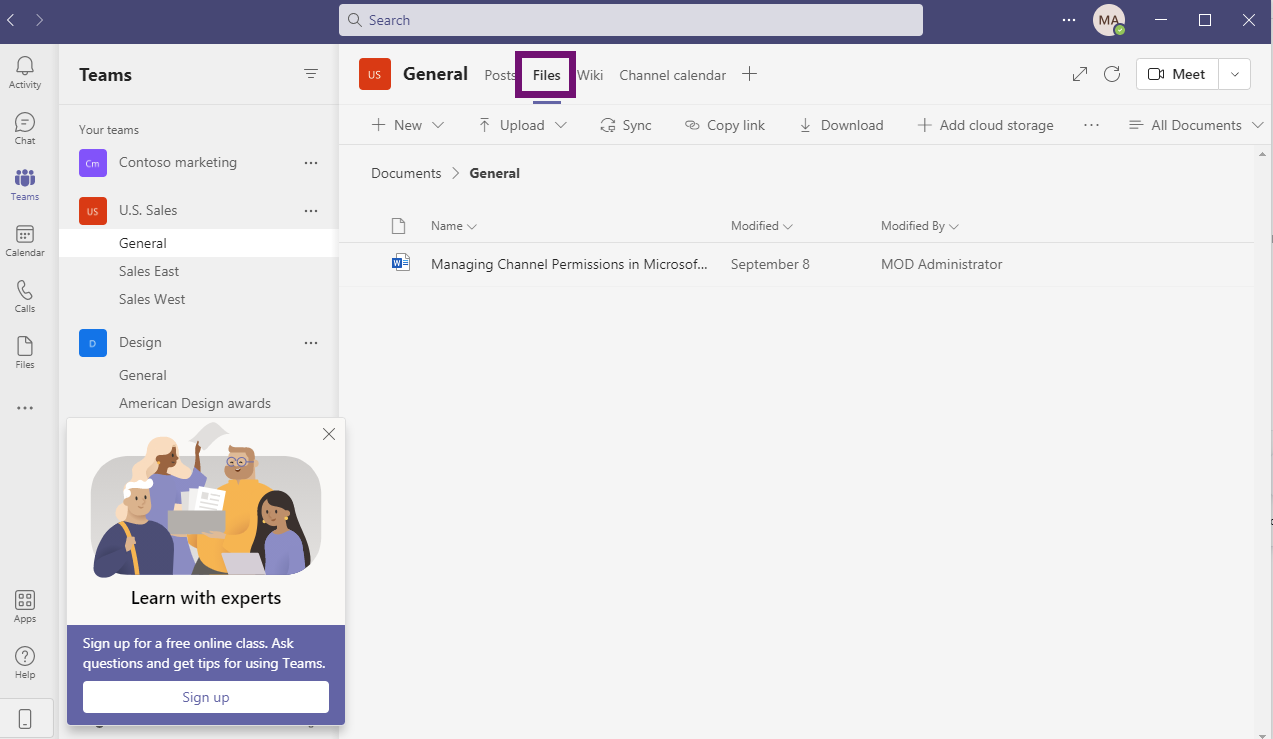Filter teams list with the filter icon
Image resolution: width=1273 pixels, height=739 pixels.
pos(311,74)
